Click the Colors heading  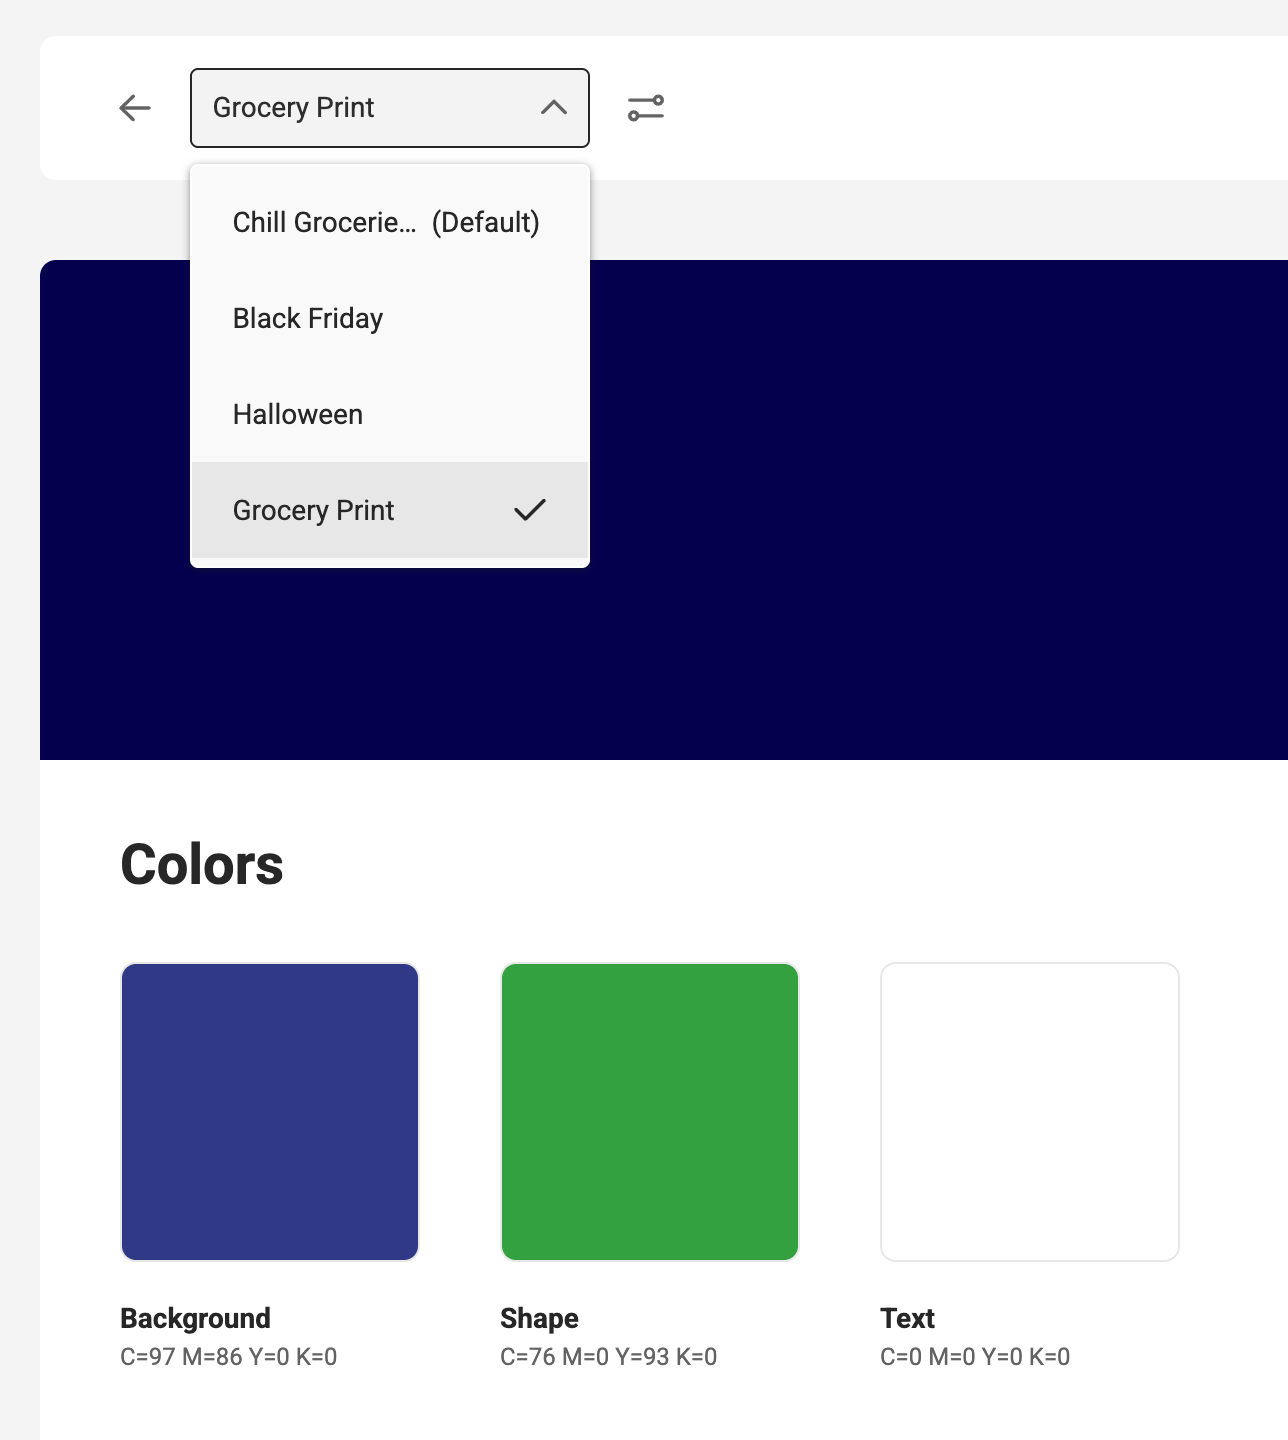[x=202, y=864]
